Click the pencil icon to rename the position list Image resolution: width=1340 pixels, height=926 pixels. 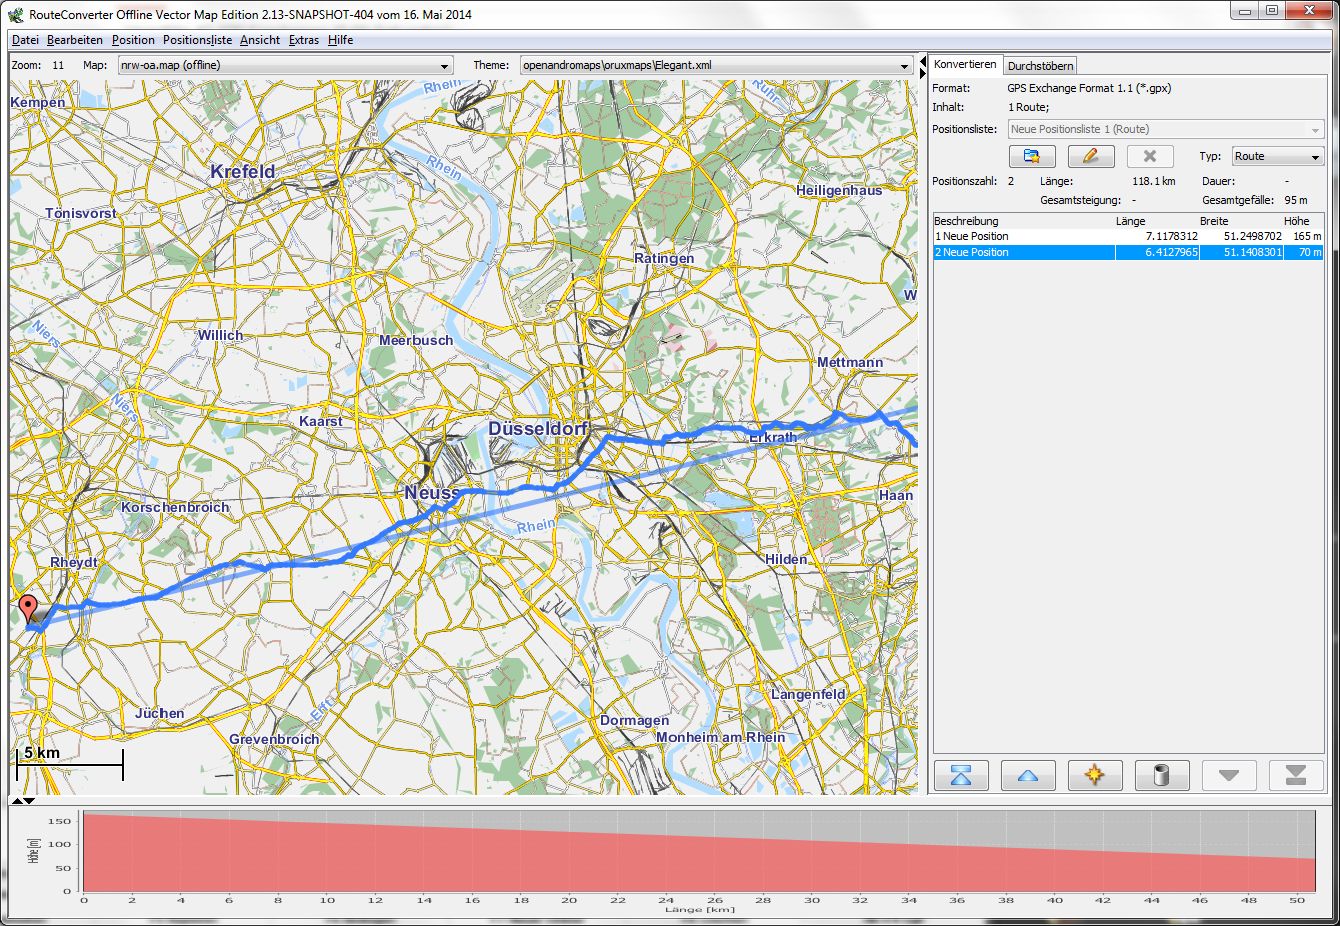tap(1090, 157)
